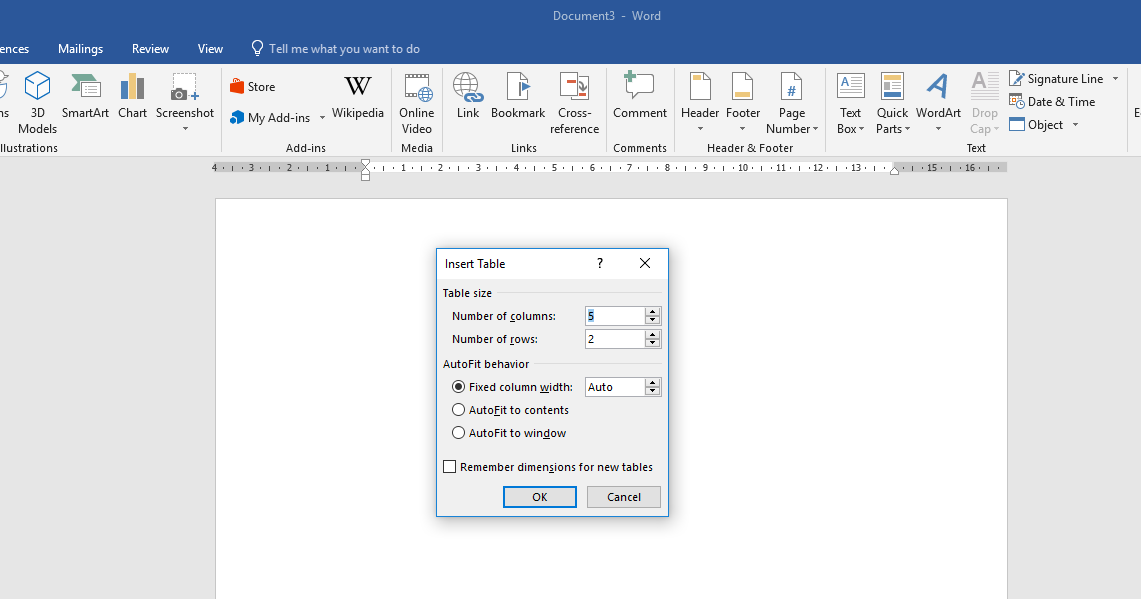The width and height of the screenshot is (1141, 599).
Task: Increase Number of columns with the stepper
Action: click(x=652, y=311)
